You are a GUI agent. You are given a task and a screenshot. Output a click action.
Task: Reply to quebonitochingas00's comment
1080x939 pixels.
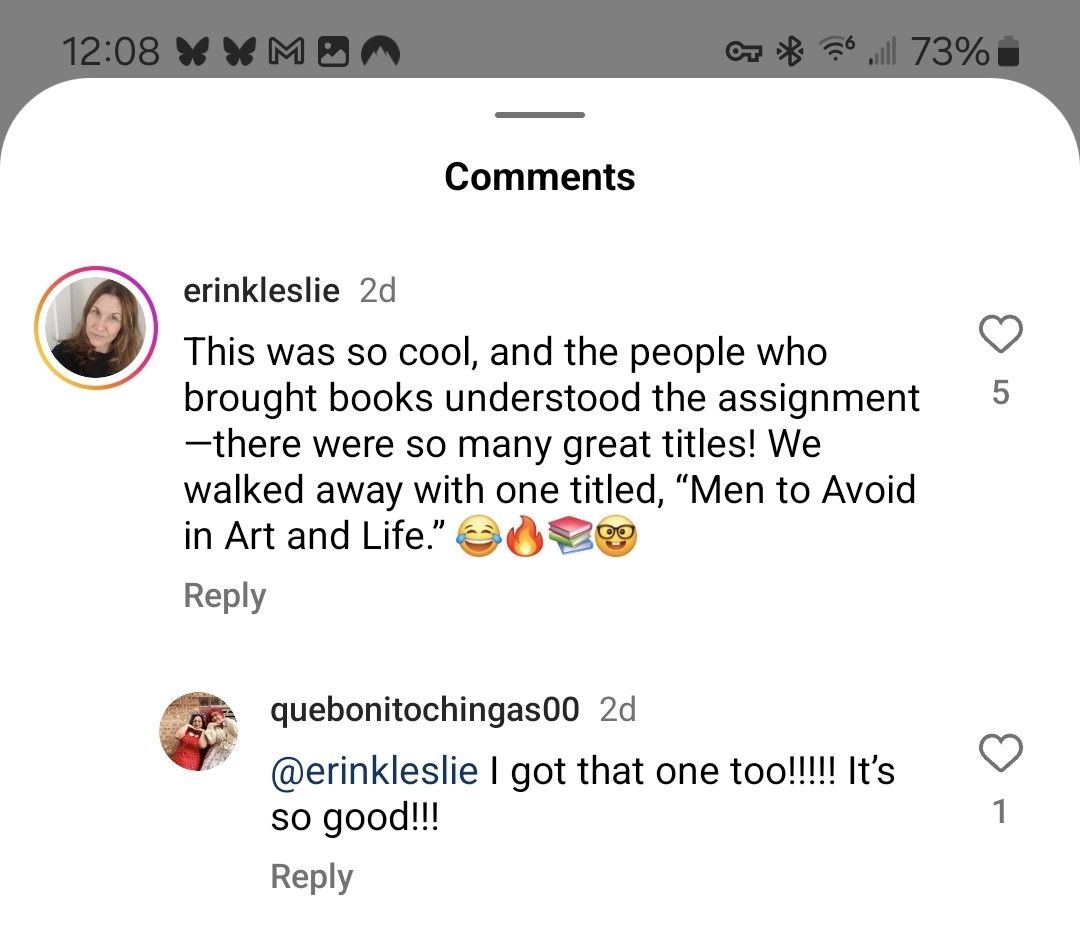click(x=312, y=877)
